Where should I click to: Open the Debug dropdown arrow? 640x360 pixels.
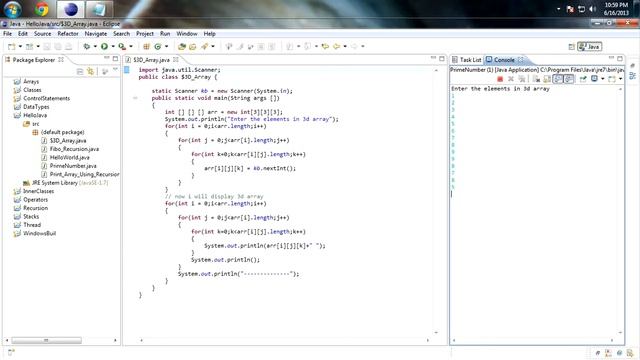point(95,47)
